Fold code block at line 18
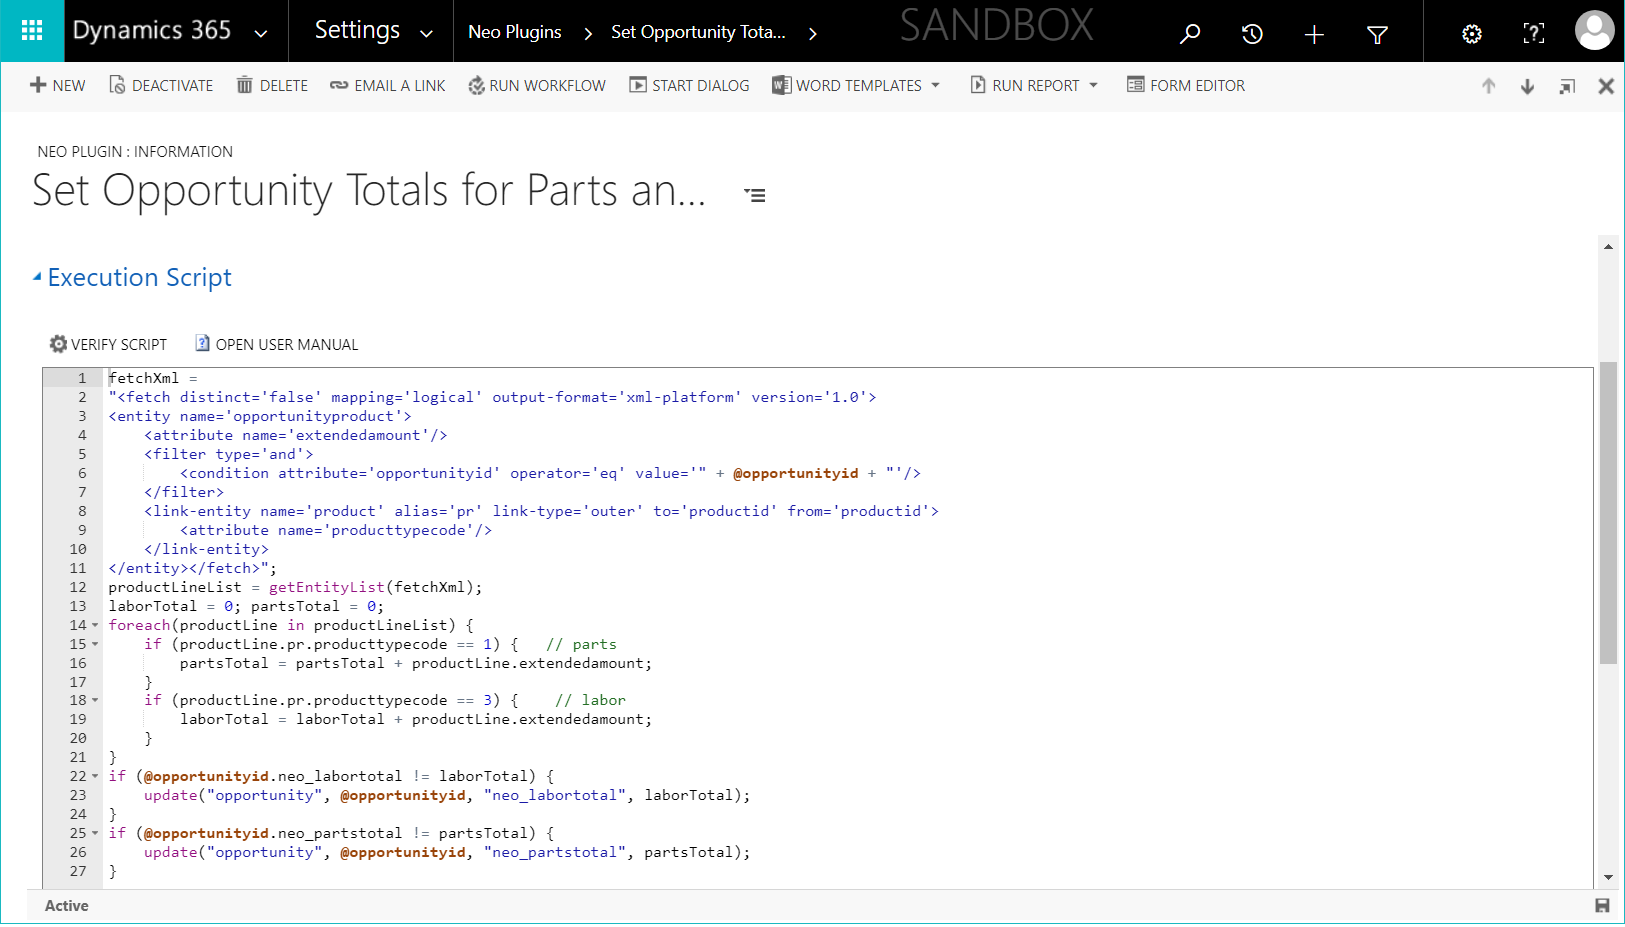The width and height of the screenshot is (1625, 927). (96, 700)
